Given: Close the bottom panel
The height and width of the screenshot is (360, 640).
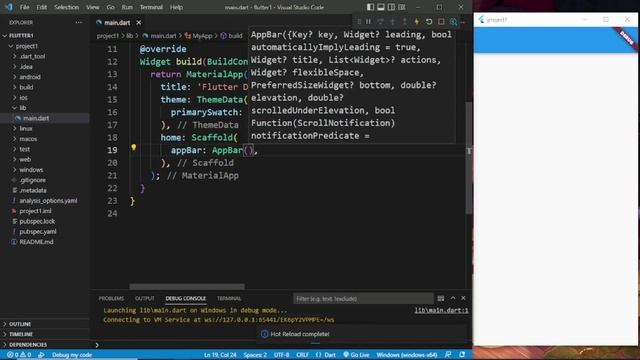Looking at the screenshot, I should click(x=463, y=298).
